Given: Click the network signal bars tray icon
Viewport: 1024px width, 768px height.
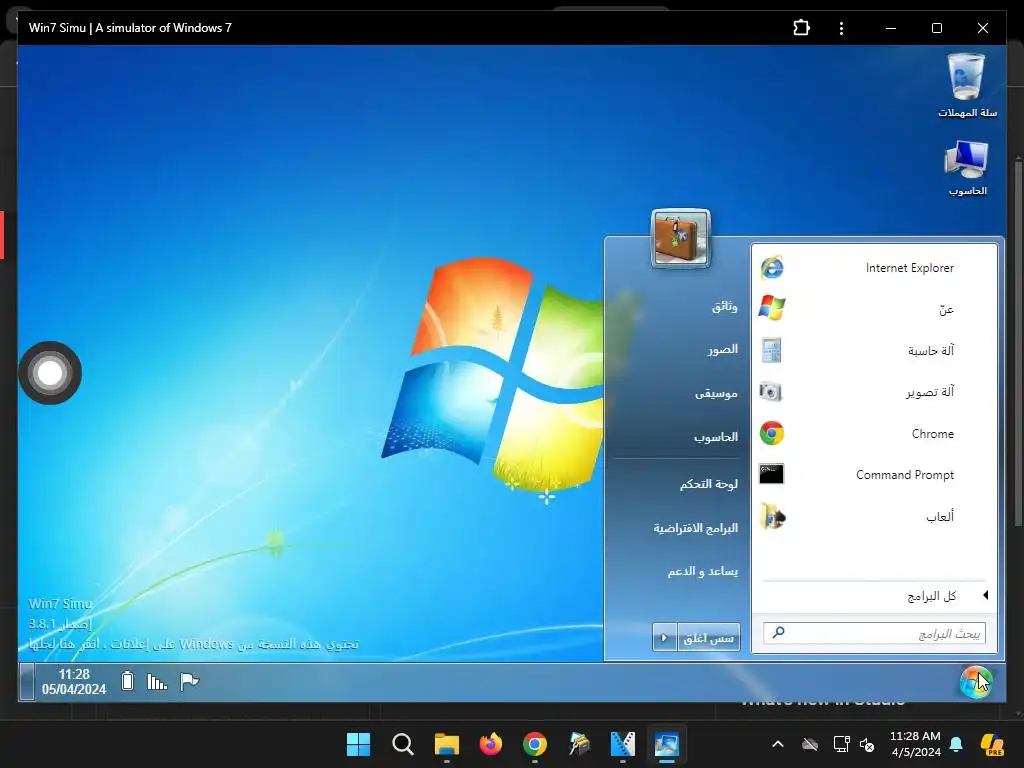Looking at the screenshot, I should tap(157, 682).
